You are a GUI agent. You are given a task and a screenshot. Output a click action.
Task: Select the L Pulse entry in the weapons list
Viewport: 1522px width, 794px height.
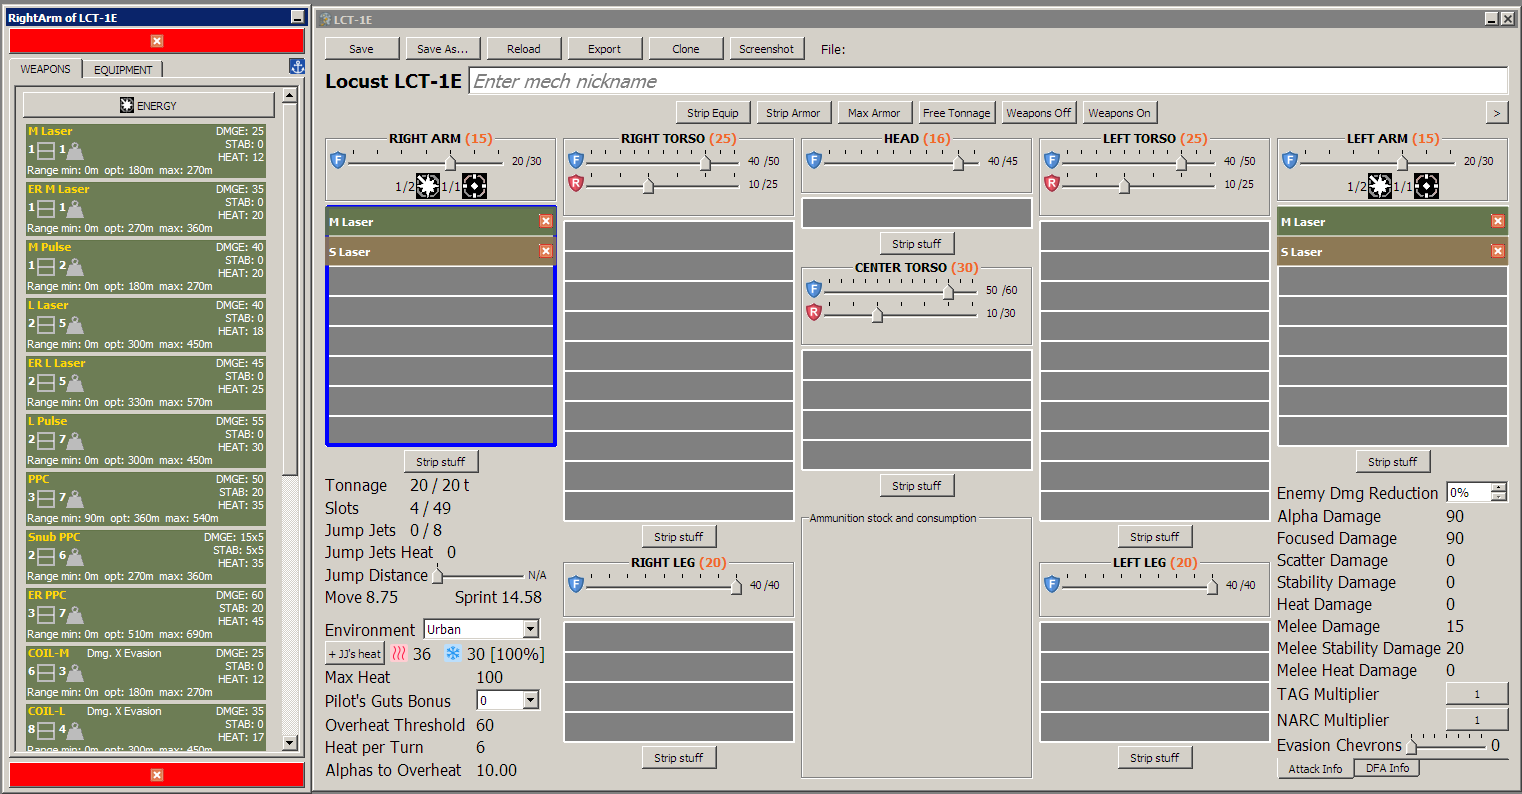tap(146, 440)
